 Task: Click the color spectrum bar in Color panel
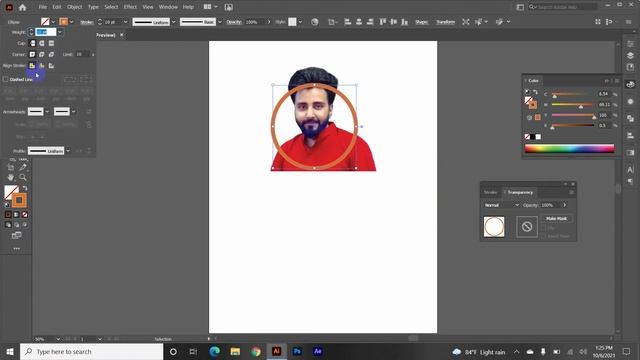[569, 149]
